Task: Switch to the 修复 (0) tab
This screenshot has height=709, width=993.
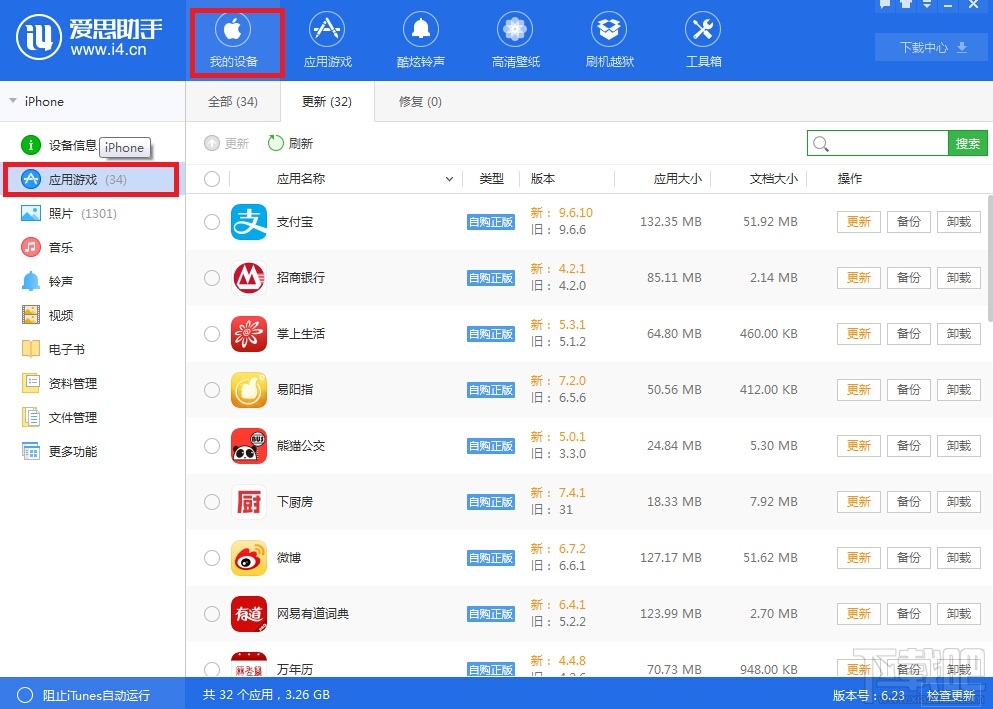Action: pos(419,101)
